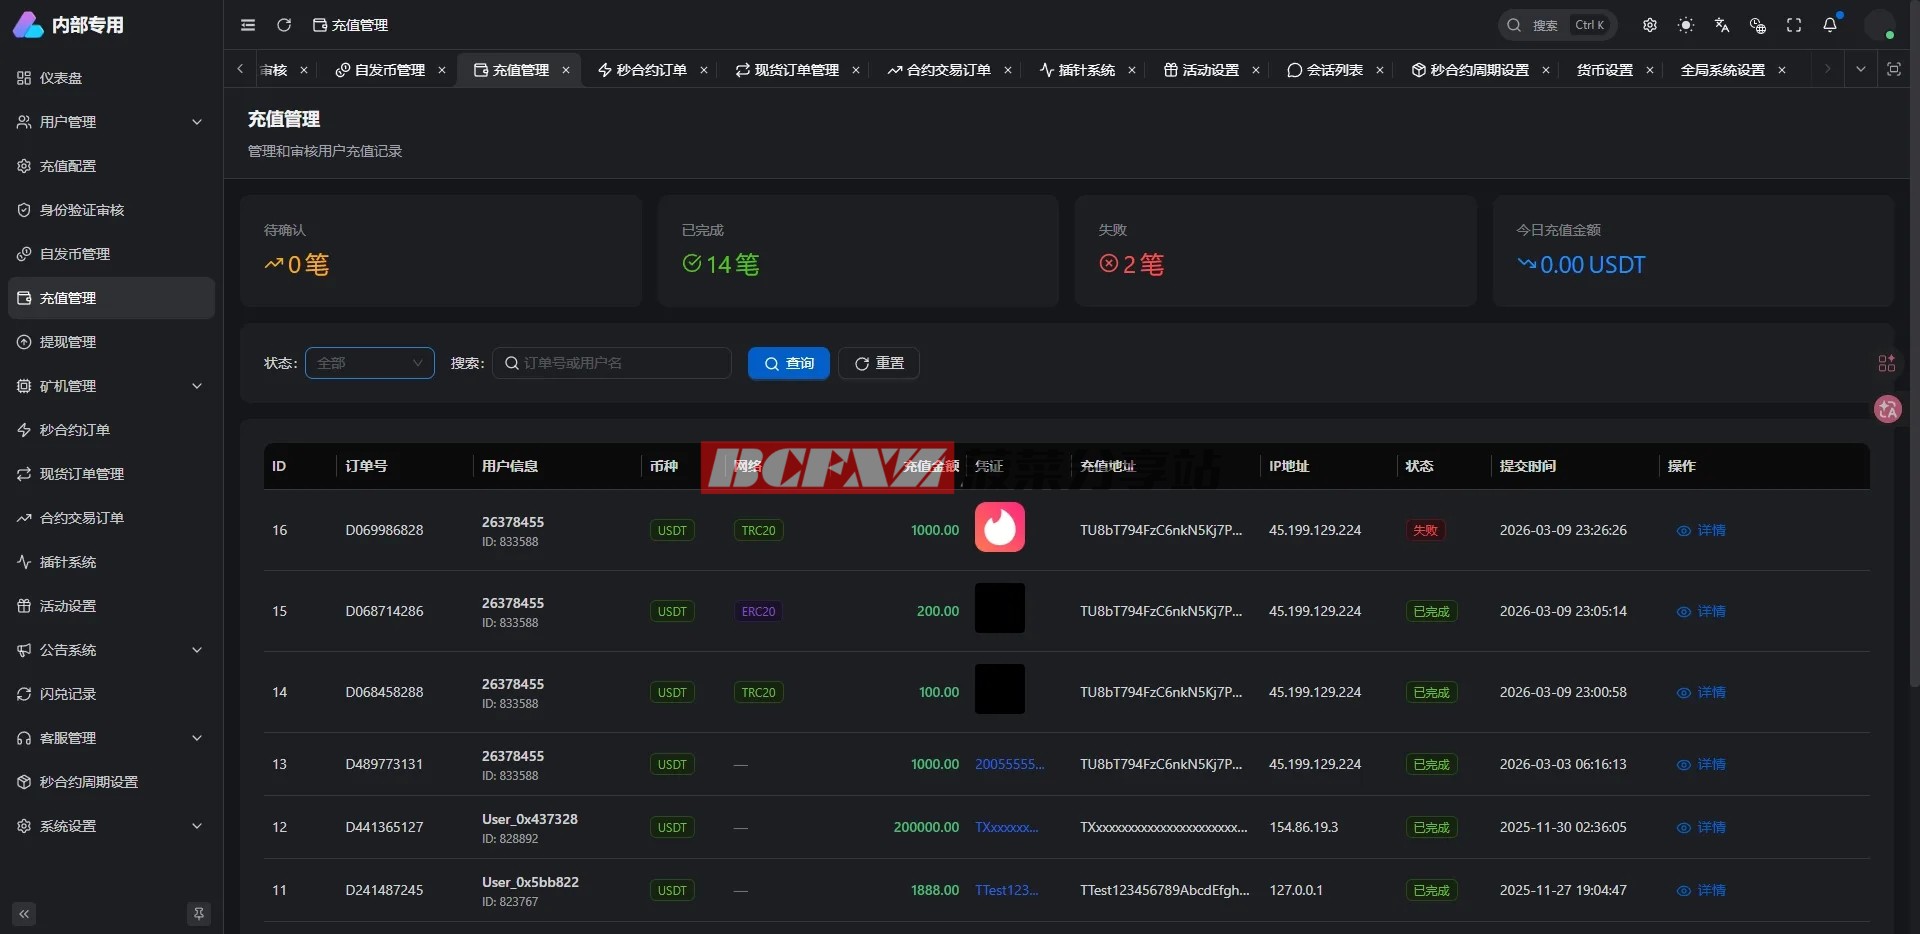
Task: Open the settings gear icon in the header
Action: point(1650,25)
